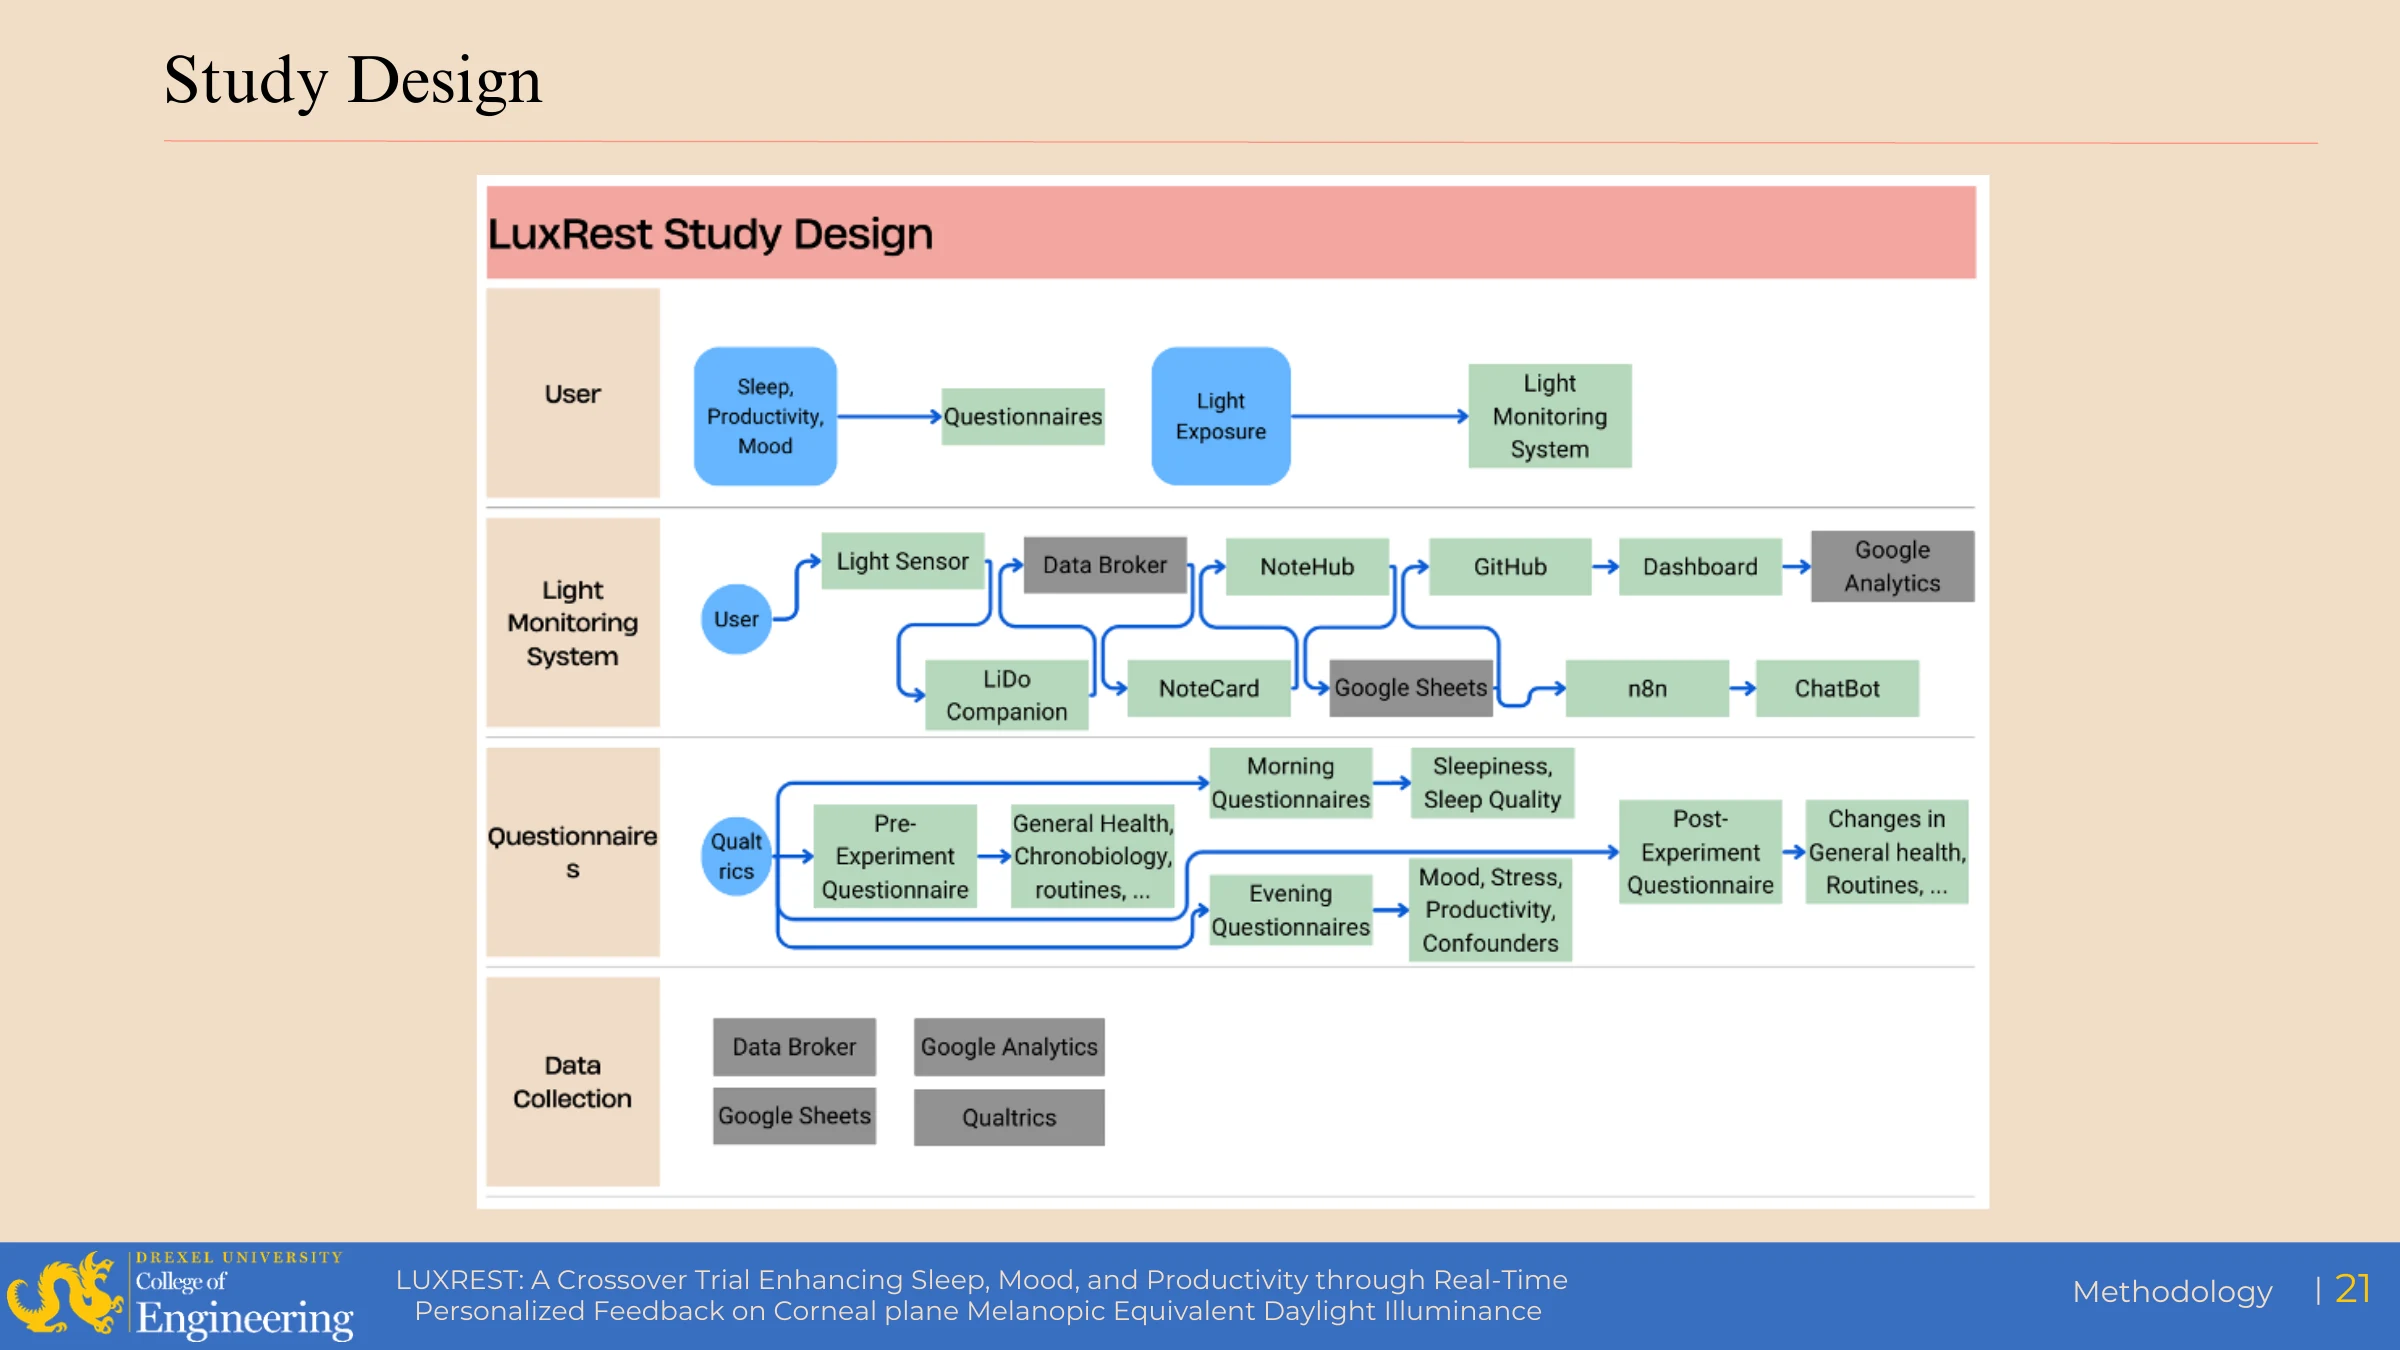Click 'Mood, Stress, Productivity, Confounders' box
The height and width of the screenshot is (1350, 2400).
coord(1490,910)
